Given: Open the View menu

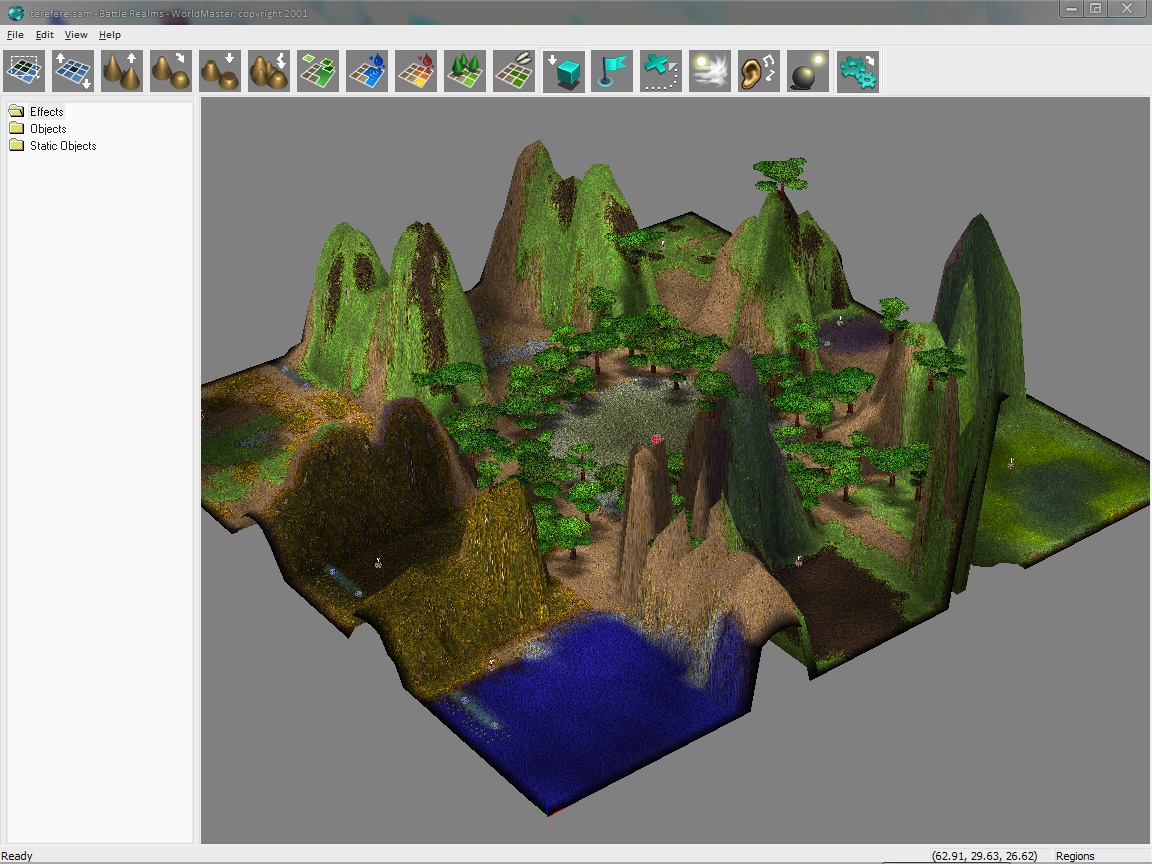Looking at the screenshot, I should click(76, 35).
